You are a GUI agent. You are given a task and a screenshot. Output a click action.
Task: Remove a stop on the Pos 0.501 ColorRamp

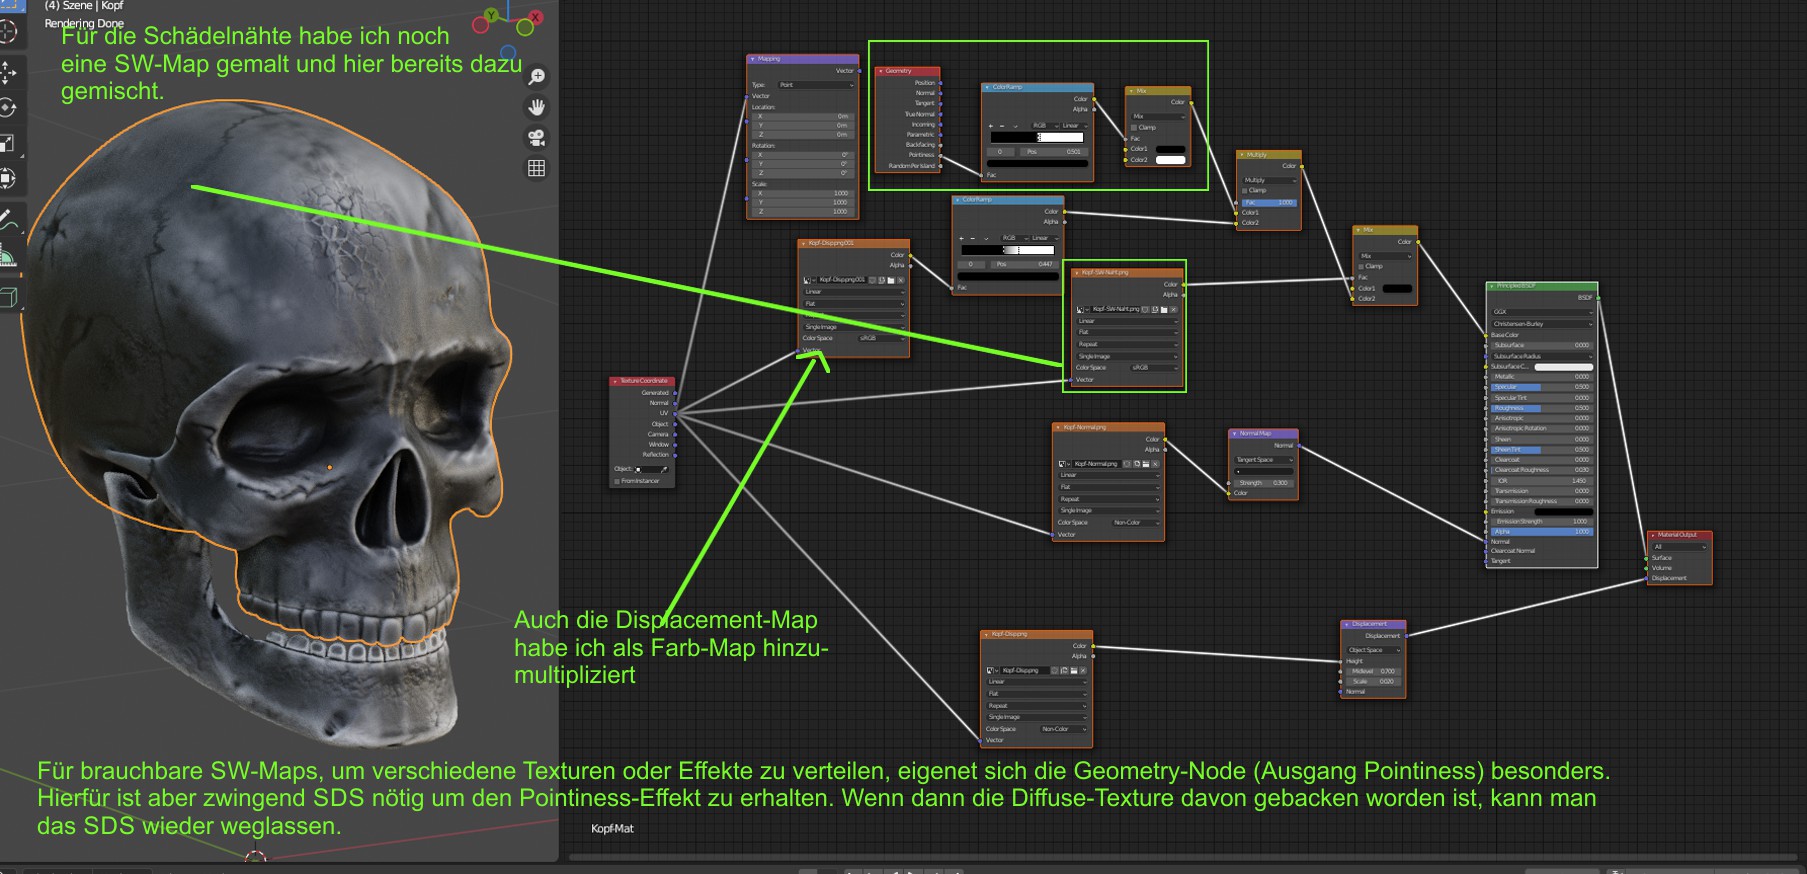point(1002,126)
